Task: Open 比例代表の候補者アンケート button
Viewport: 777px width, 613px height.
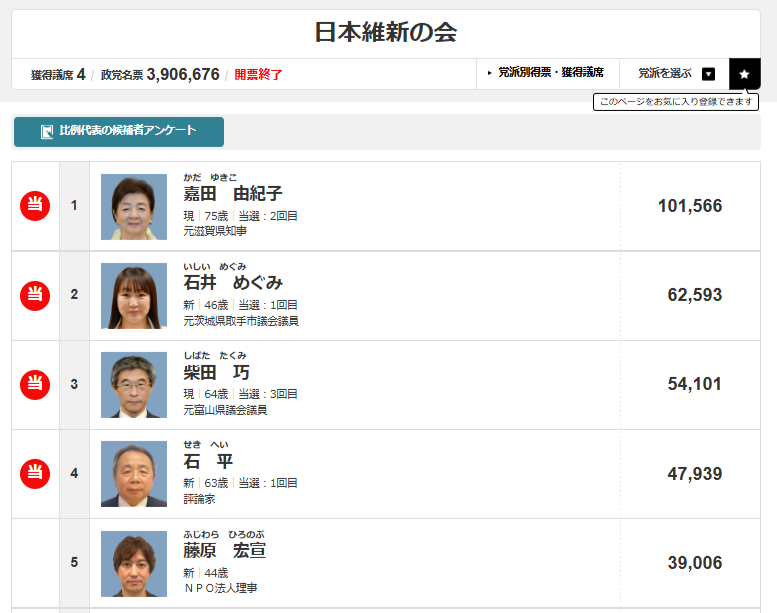Action: coord(119,131)
